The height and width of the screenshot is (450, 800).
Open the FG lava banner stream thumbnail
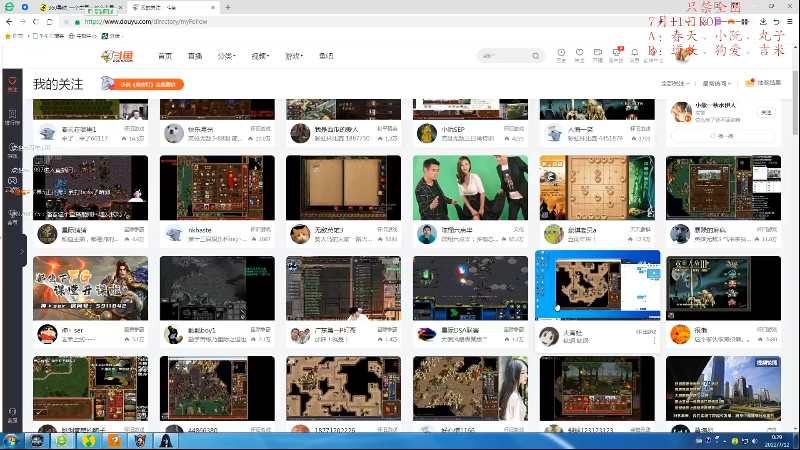(x=90, y=288)
